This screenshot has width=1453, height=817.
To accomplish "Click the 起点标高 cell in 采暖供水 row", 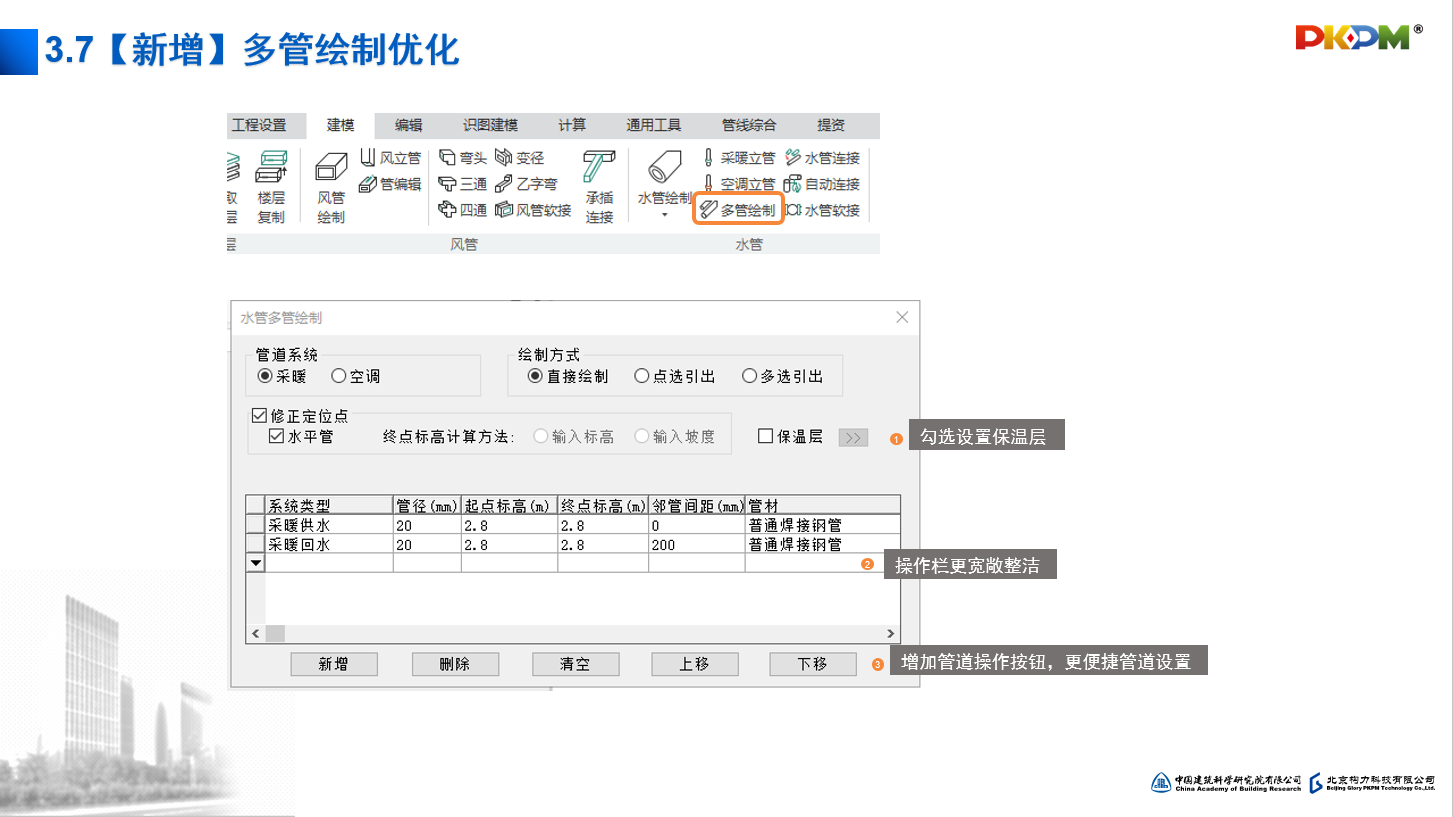I will [x=510, y=525].
